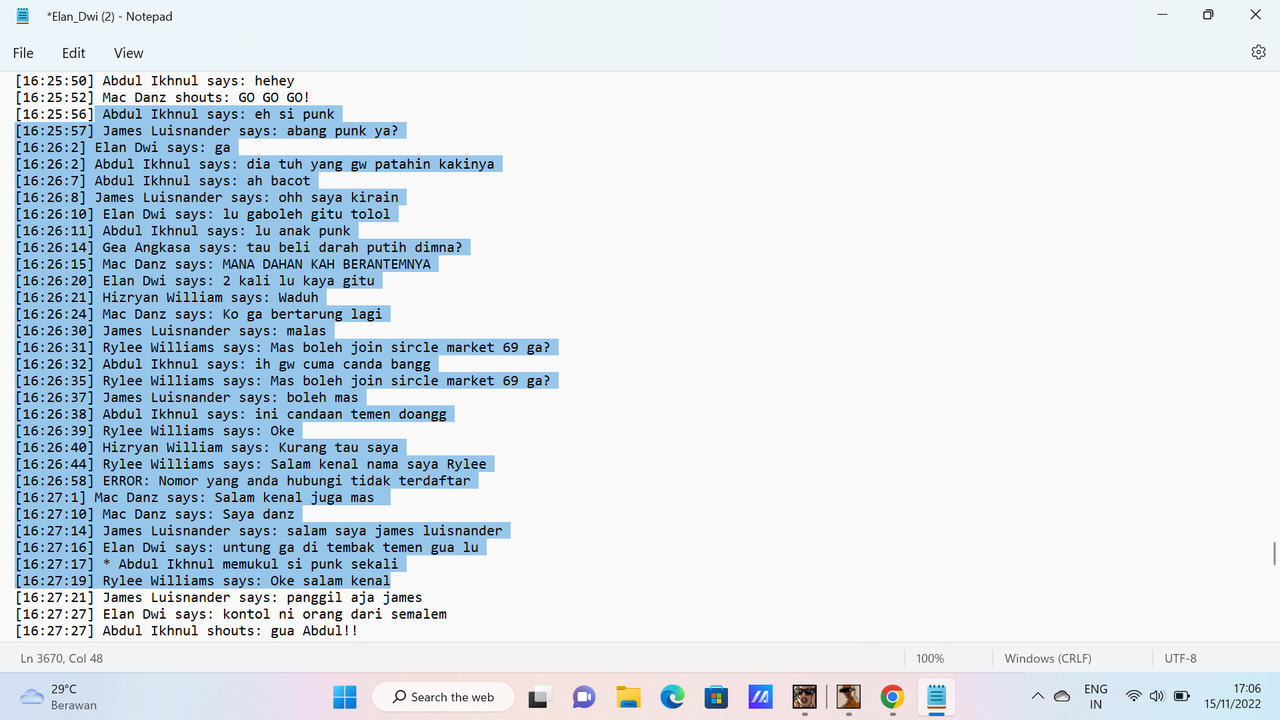Open the volume speaker tray icon
This screenshot has height=720, width=1280.
pos(1157,696)
